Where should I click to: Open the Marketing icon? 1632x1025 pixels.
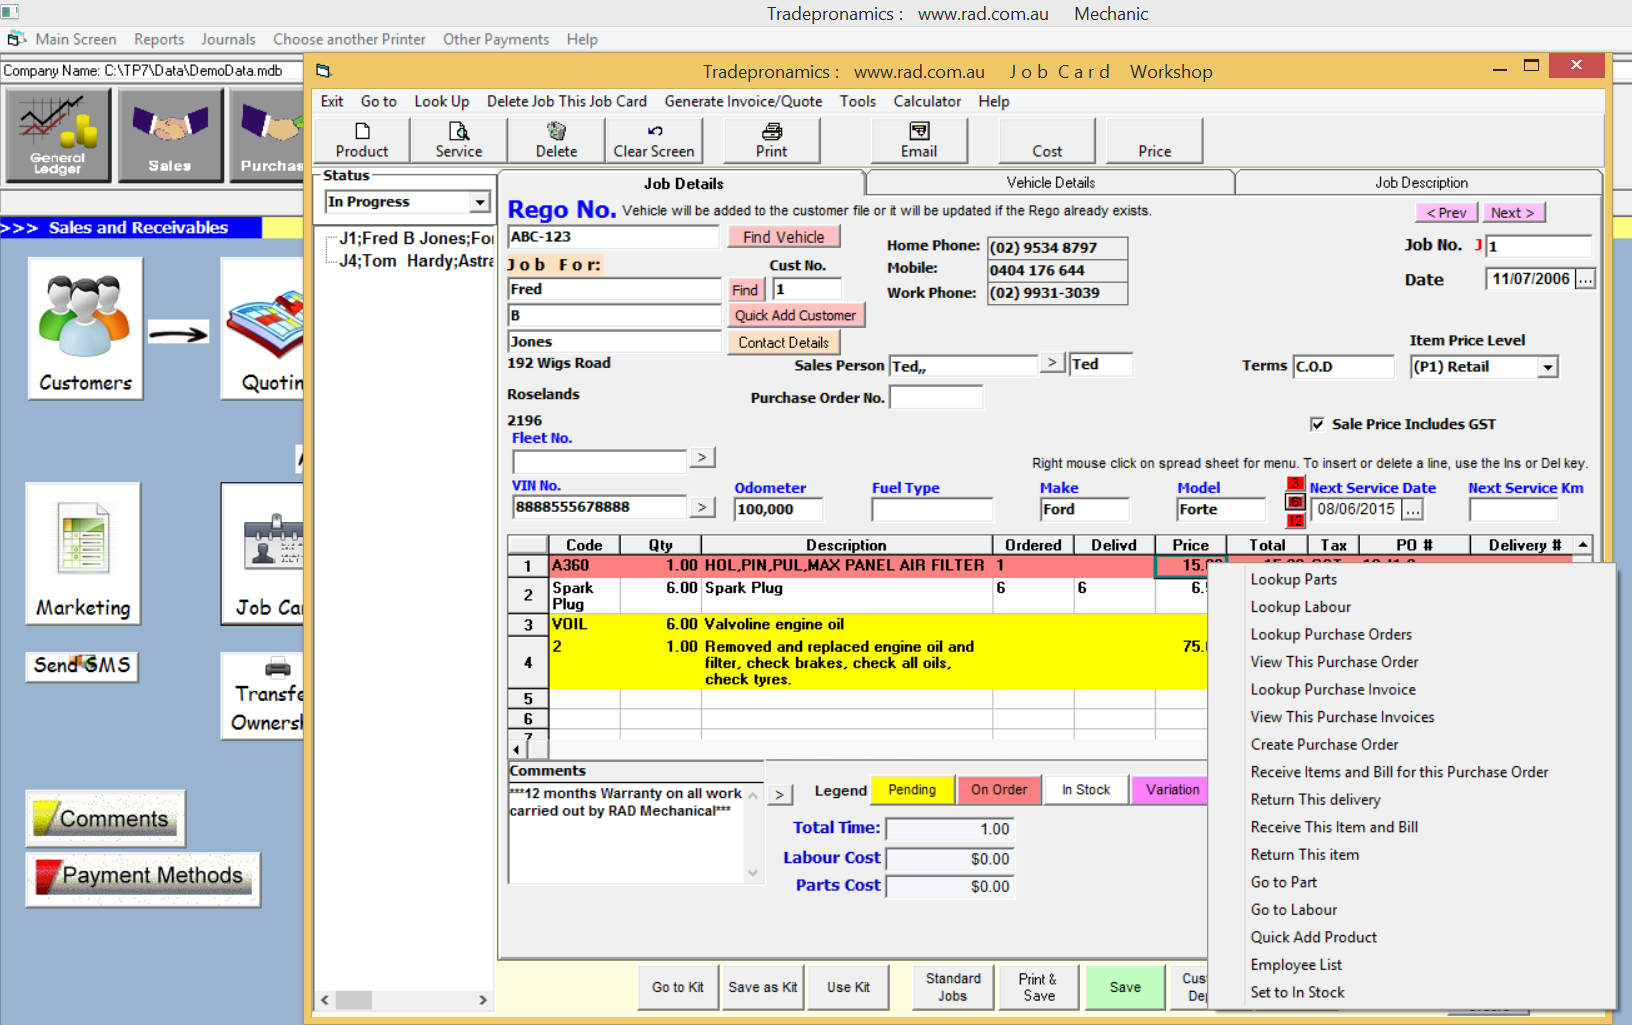tap(83, 554)
